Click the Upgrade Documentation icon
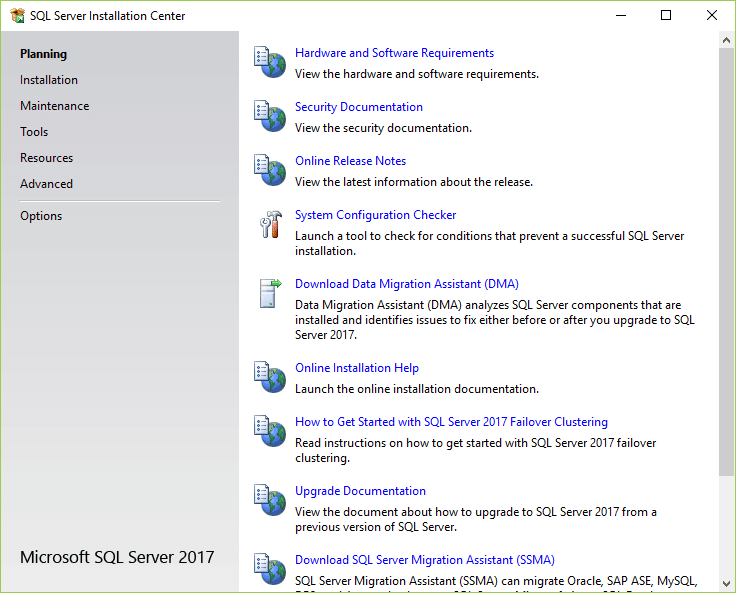Viewport: 736px width, 593px height. pyautogui.click(x=270, y=501)
